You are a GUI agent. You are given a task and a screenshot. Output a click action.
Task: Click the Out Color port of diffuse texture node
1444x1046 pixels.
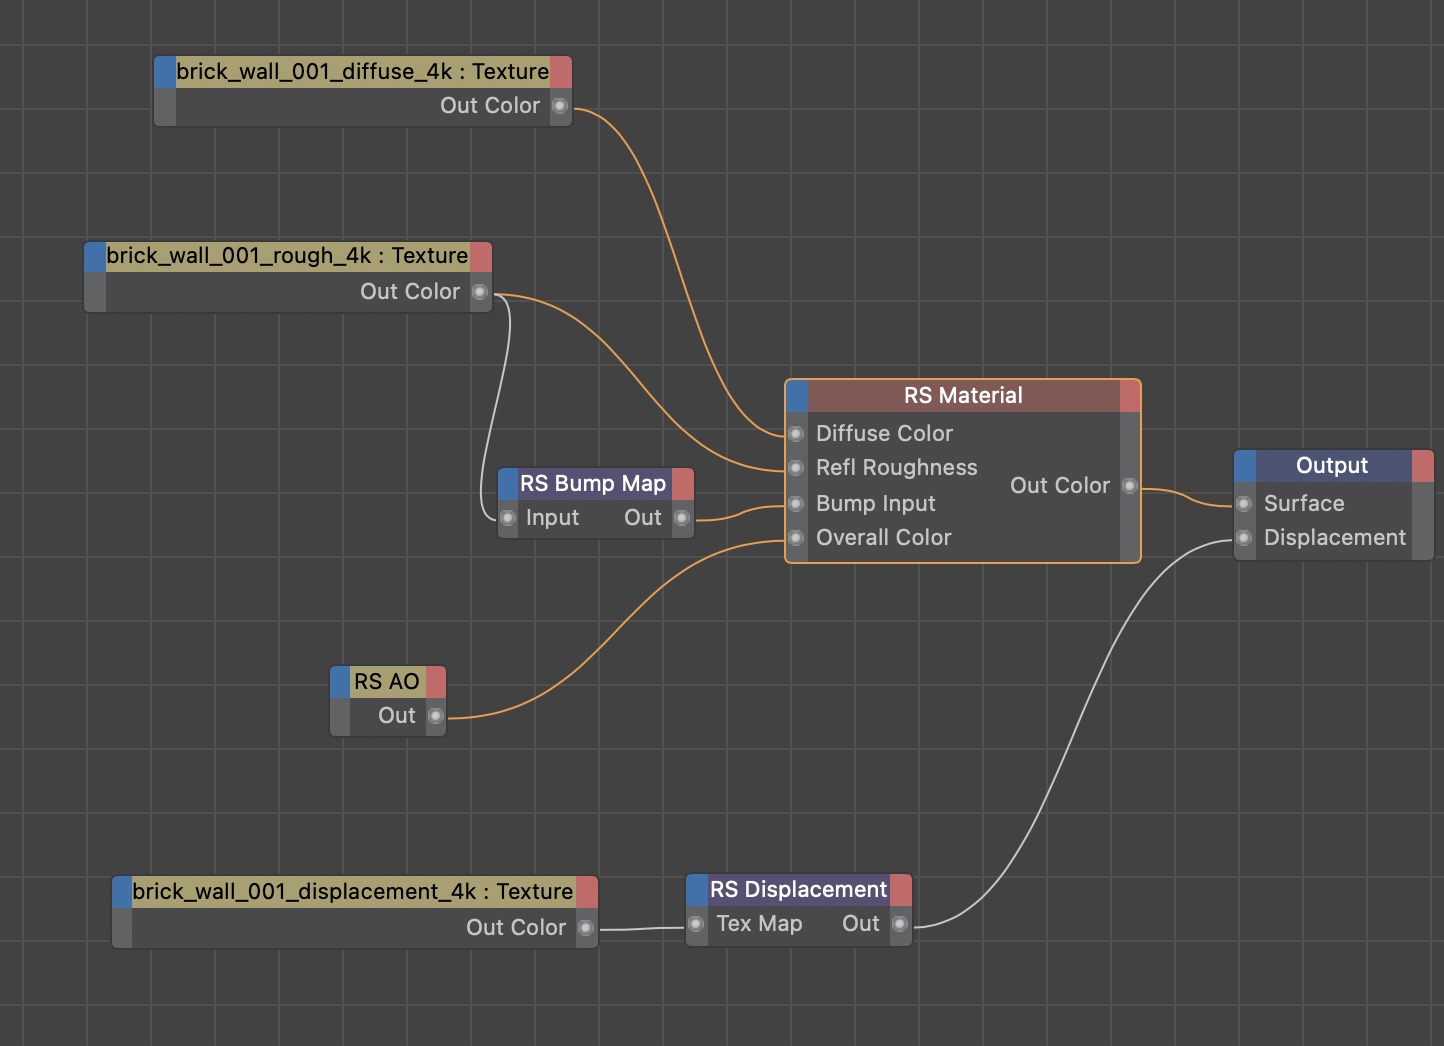[x=560, y=106]
